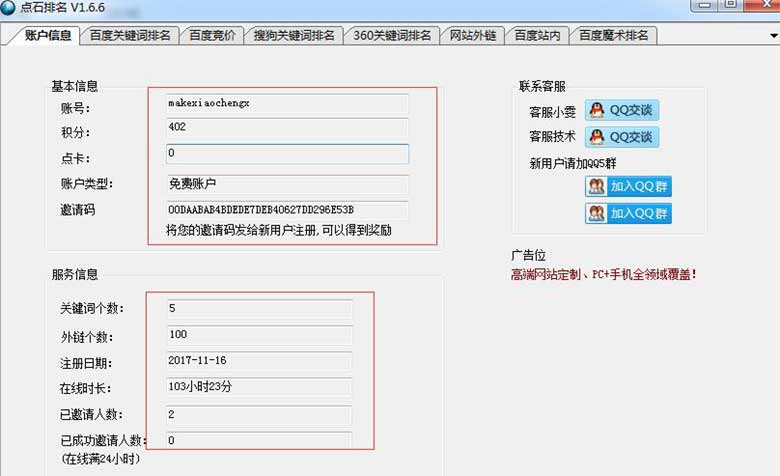Click the 账号 field showing makexiaochengx
Image resolution: width=780 pixels, height=476 pixels.
click(287, 103)
